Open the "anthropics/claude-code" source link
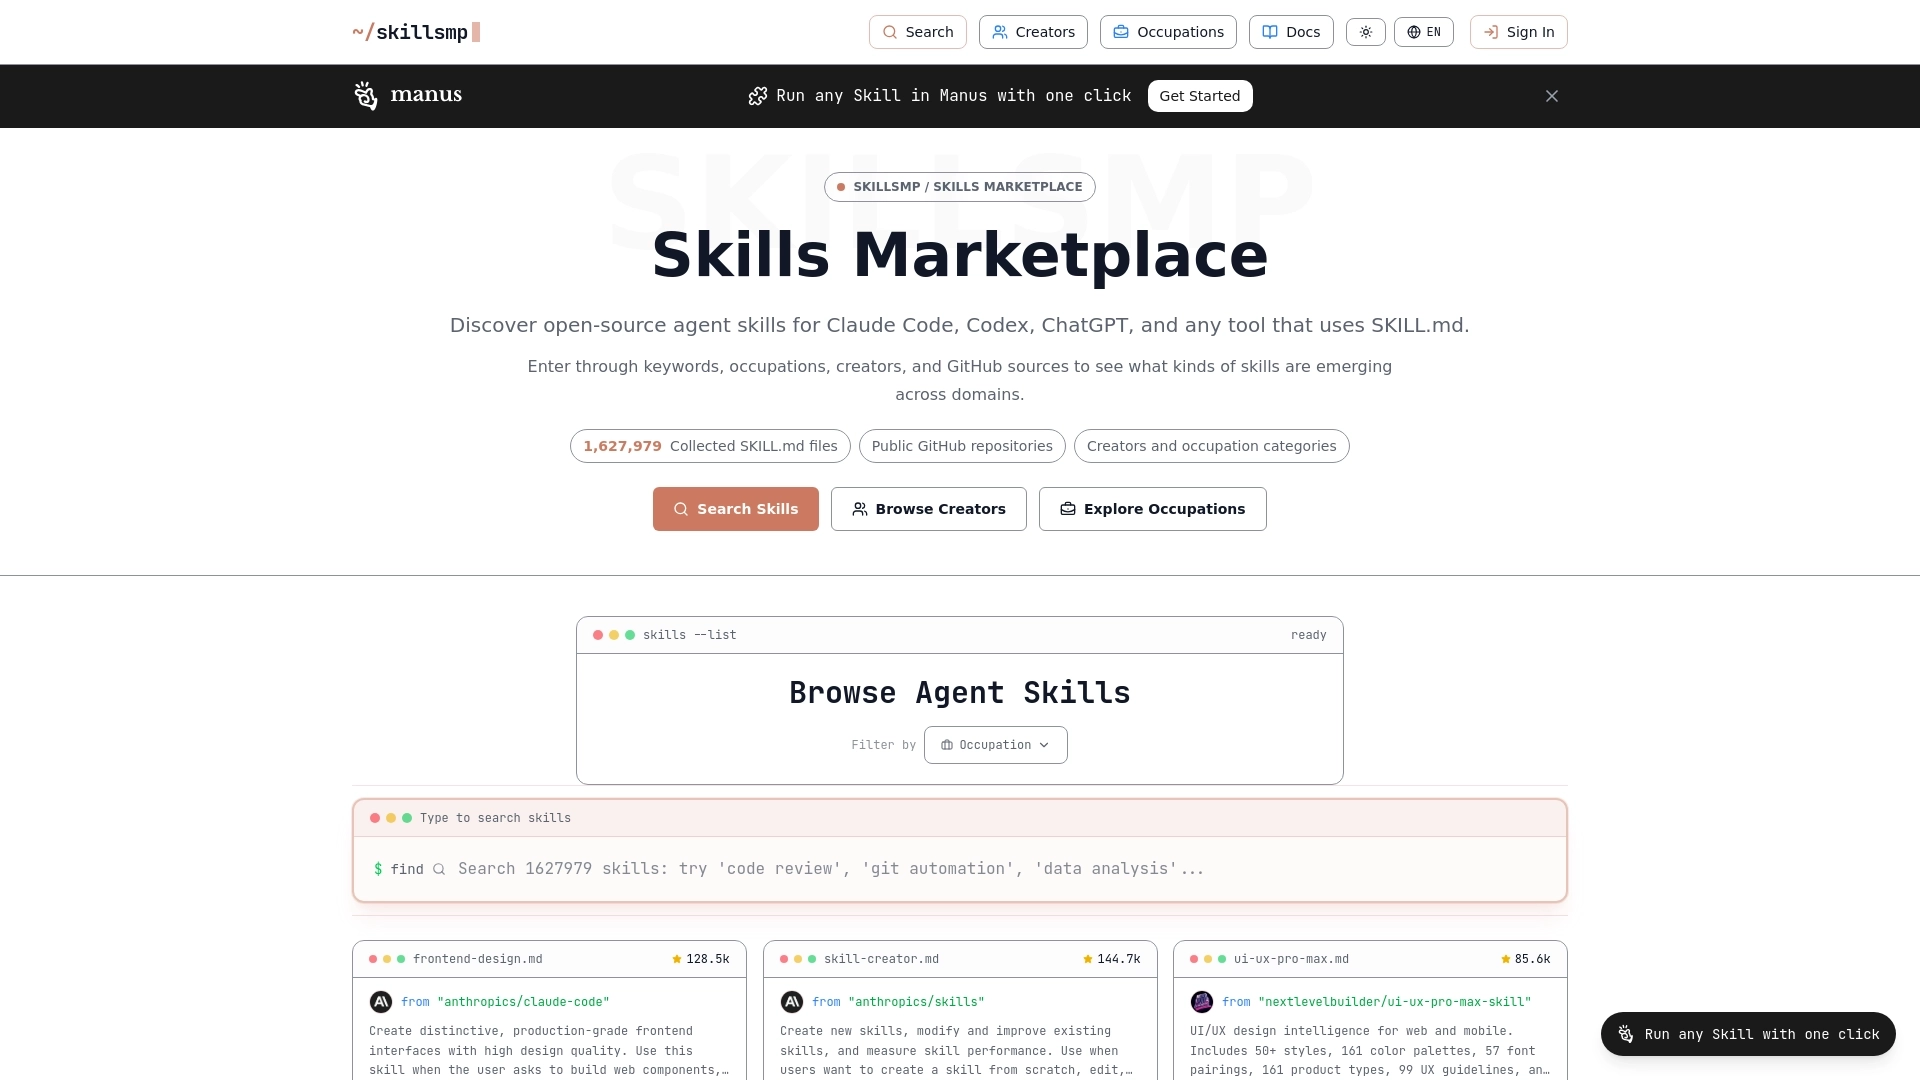Screen dimensions: 1920x1080 (523, 1002)
